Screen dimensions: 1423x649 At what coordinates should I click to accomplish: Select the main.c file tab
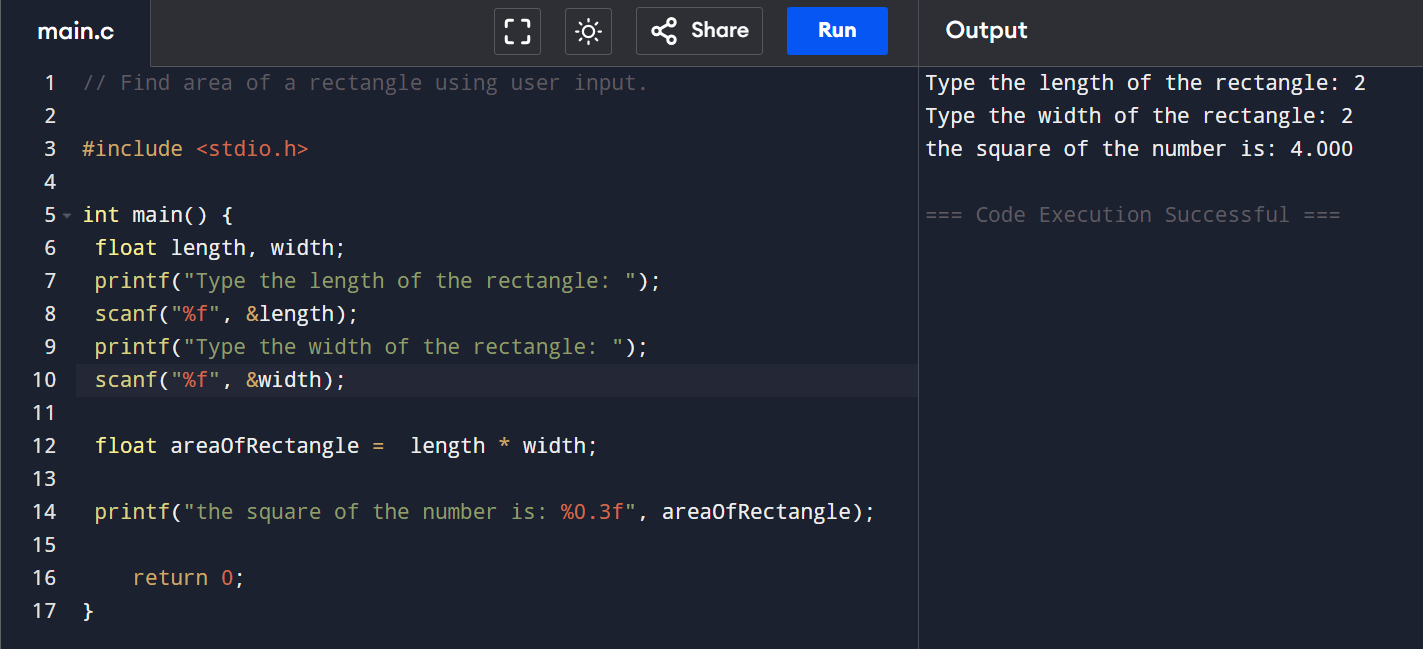click(75, 32)
